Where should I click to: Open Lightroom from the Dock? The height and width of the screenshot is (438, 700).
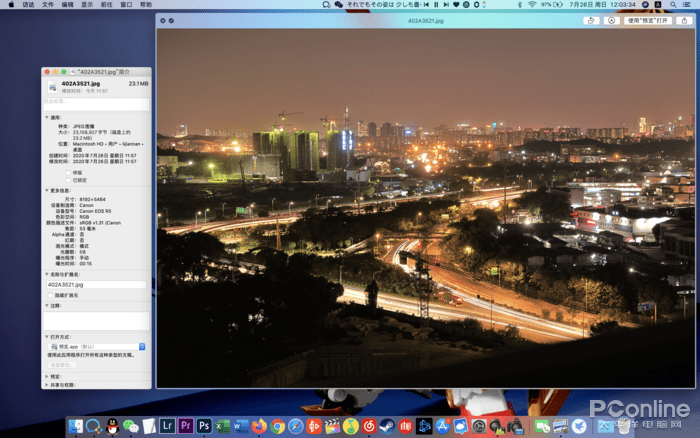point(167,426)
